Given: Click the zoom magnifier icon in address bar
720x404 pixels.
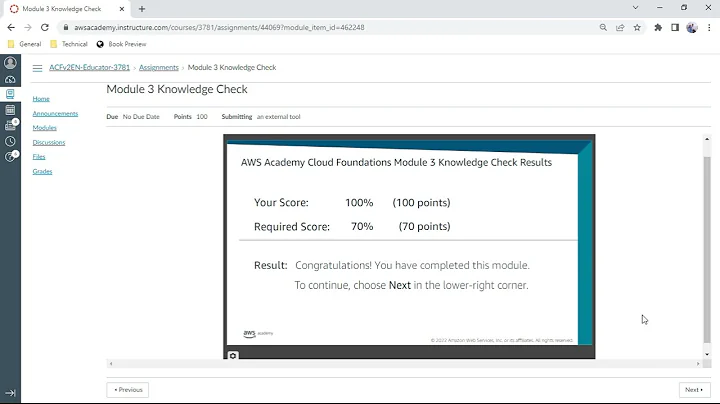Looking at the screenshot, I should [x=603, y=28].
